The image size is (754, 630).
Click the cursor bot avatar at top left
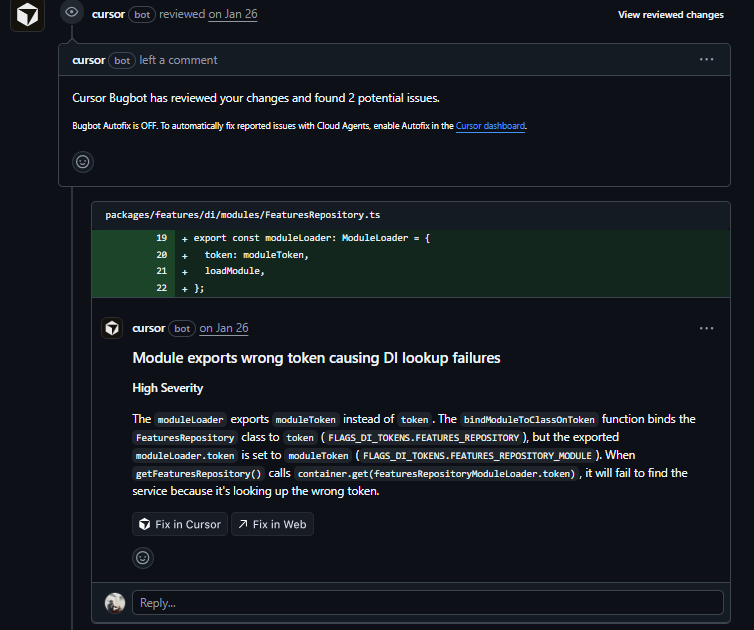coord(27,15)
